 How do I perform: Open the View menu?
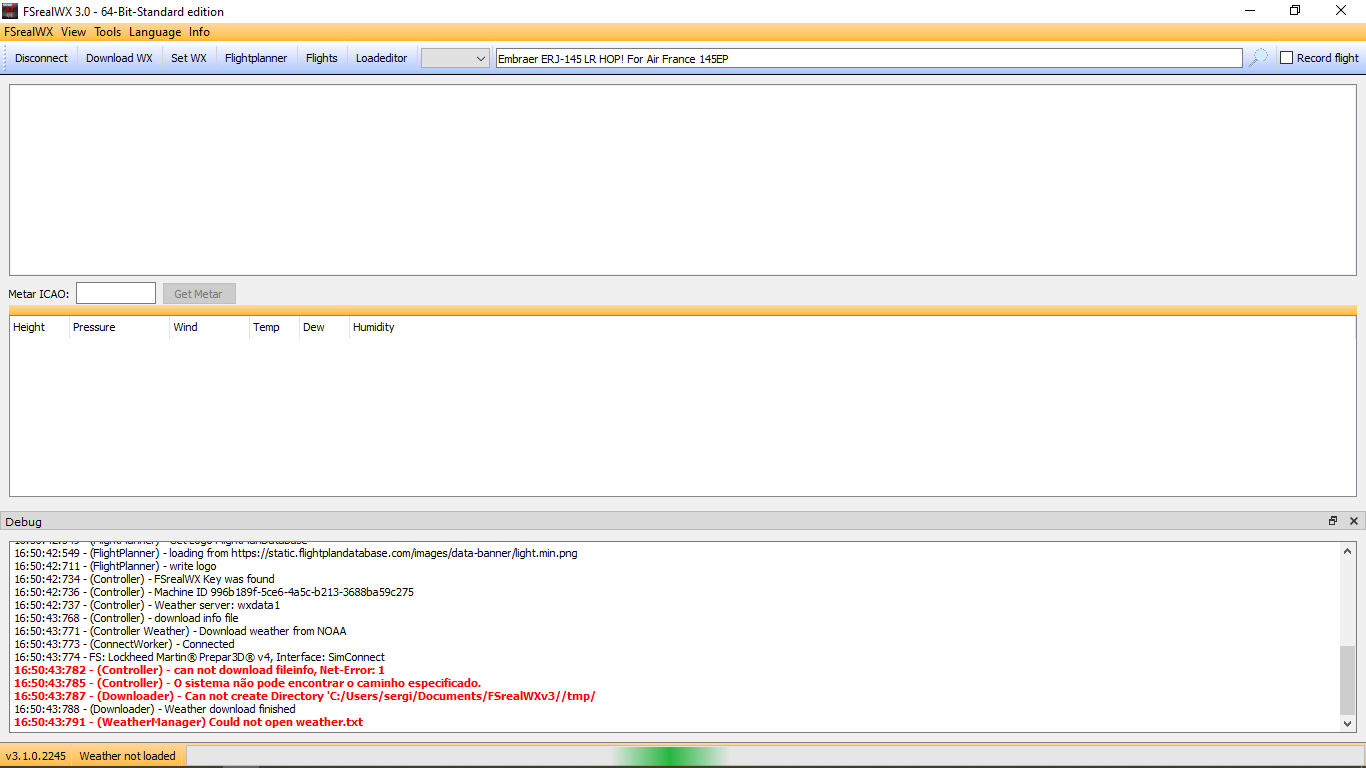tap(73, 32)
